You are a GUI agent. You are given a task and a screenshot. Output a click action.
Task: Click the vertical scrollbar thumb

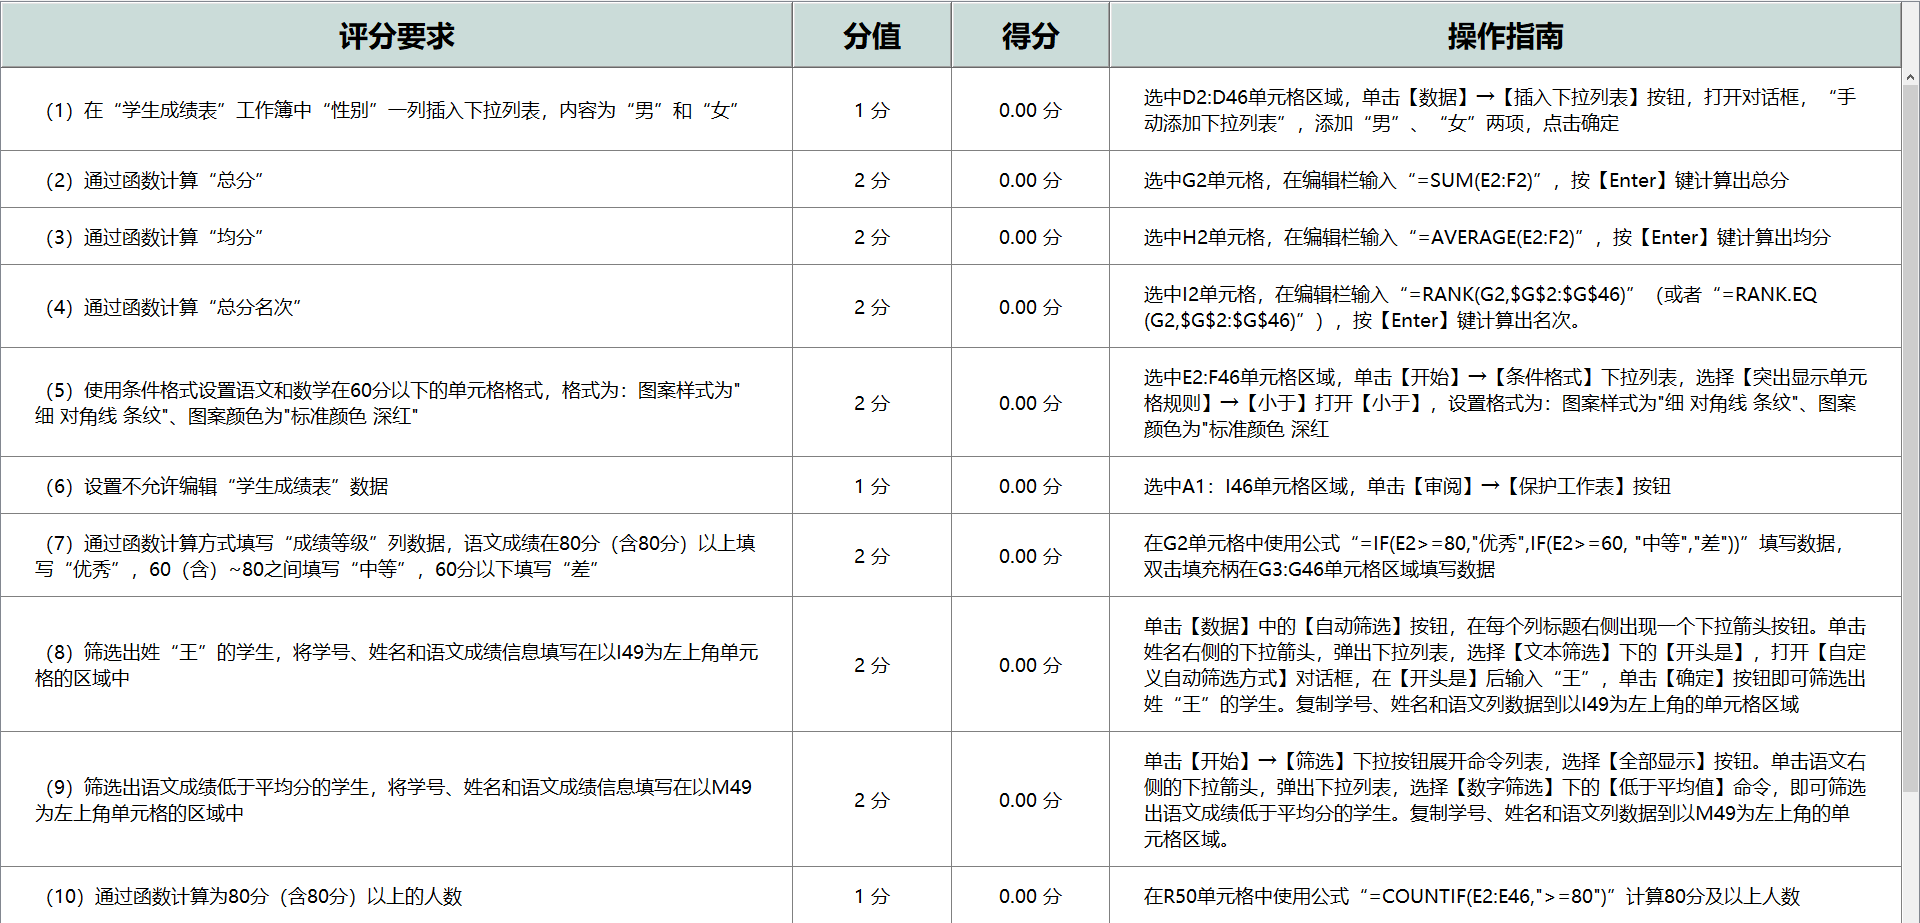(x=1910, y=440)
